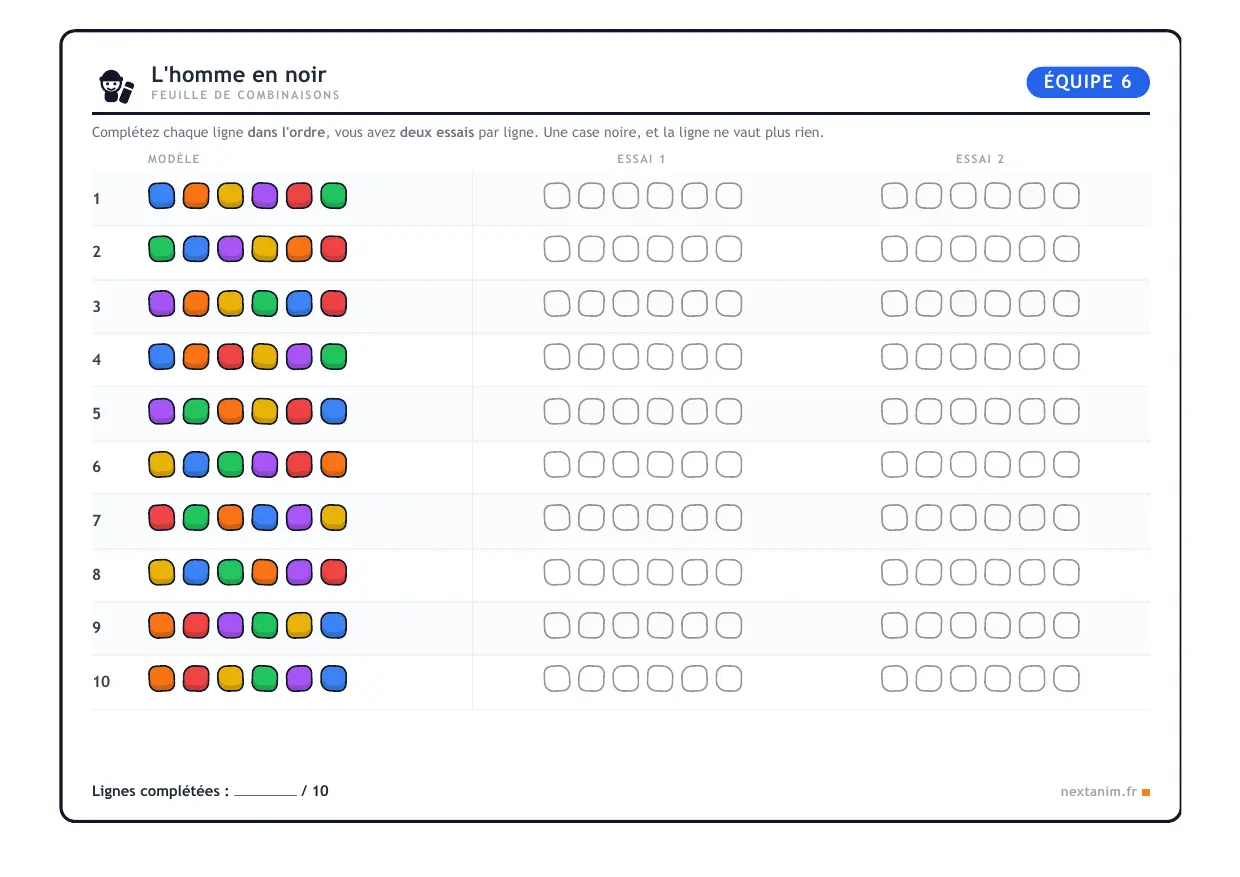Click the ÉQUIPE 6 badge
The image size is (1240, 877).
[x=1088, y=82]
